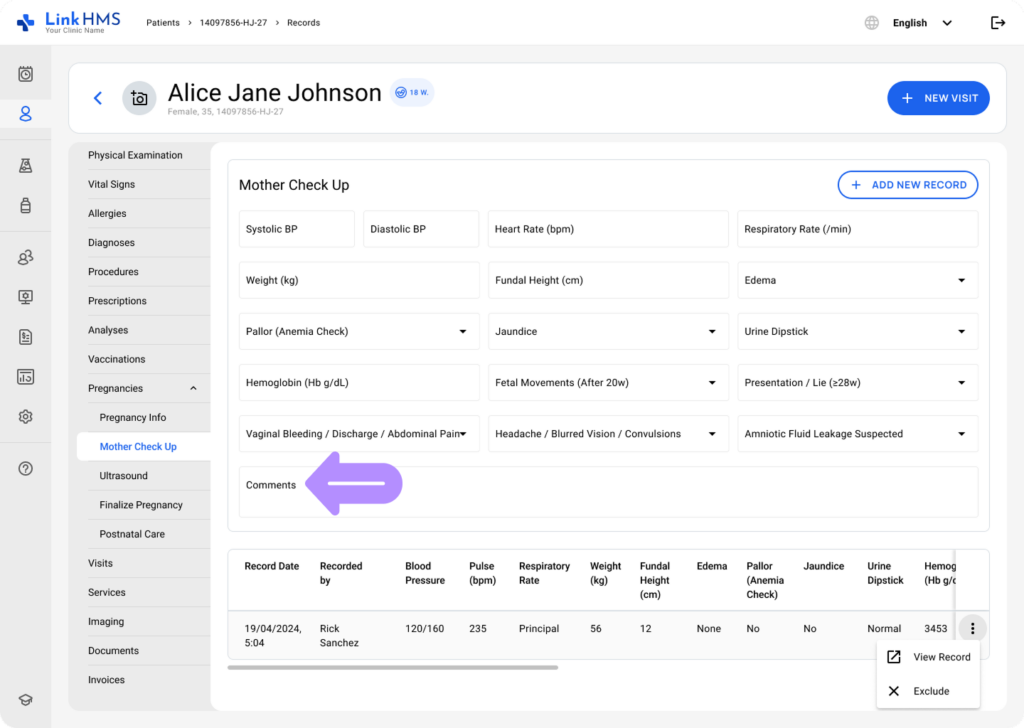
Task: Open the English language selector
Action: coord(920,23)
